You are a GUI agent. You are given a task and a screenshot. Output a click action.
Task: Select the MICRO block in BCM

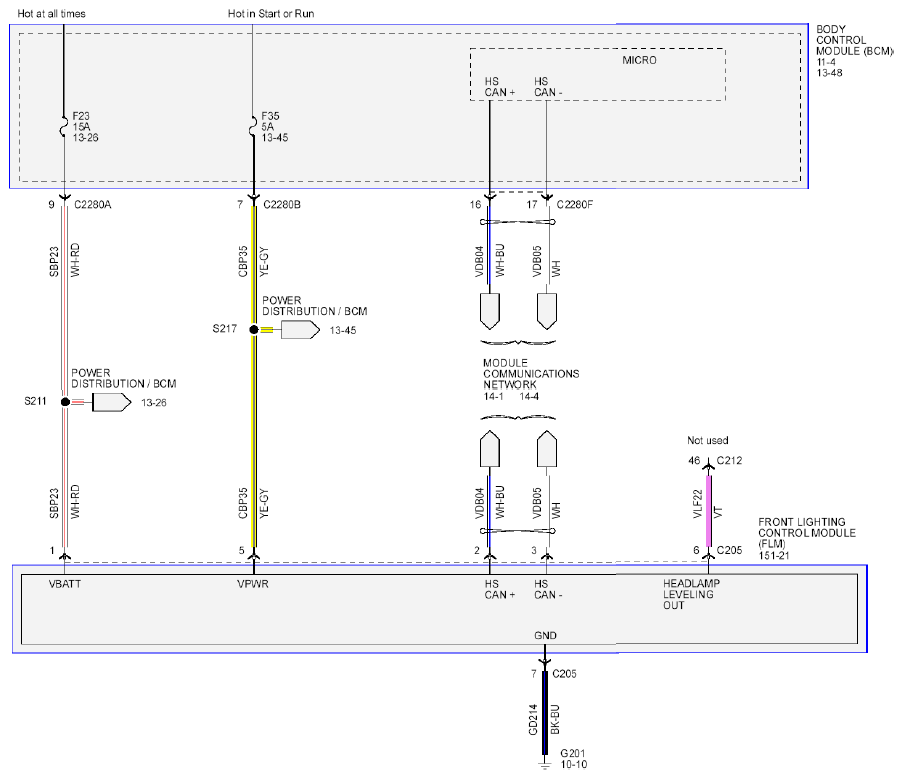pyautogui.click(x=597, y=75)
